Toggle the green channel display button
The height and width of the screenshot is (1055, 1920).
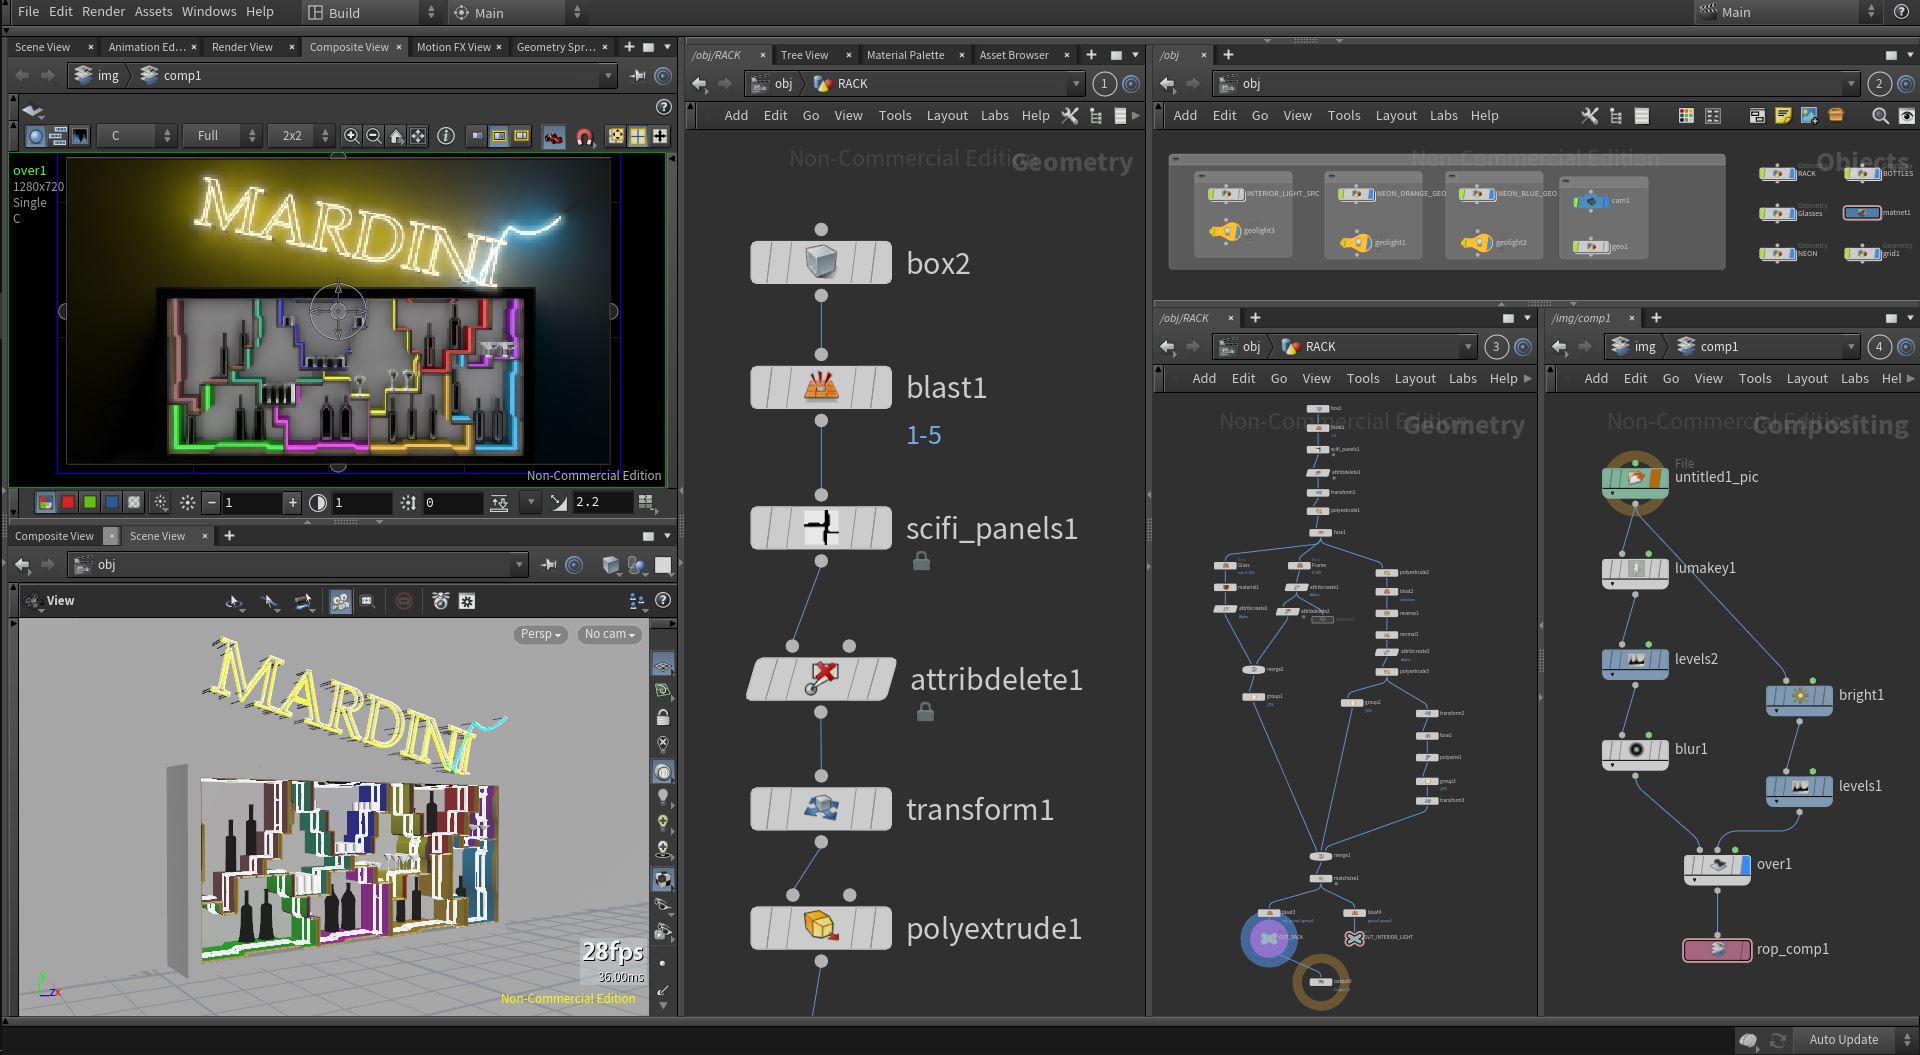90,502
